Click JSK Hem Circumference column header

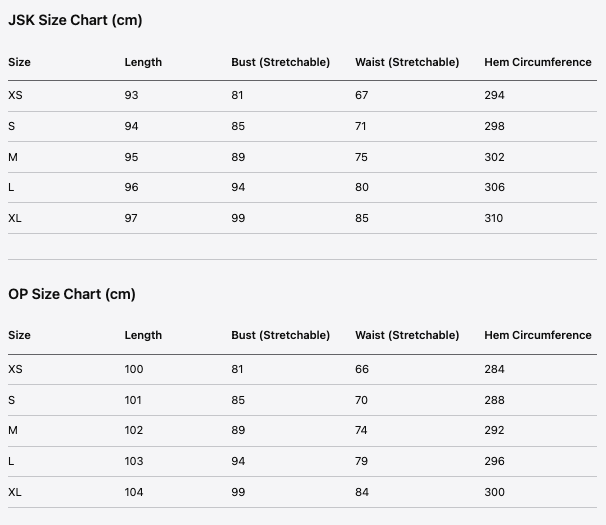coord(537,62)
